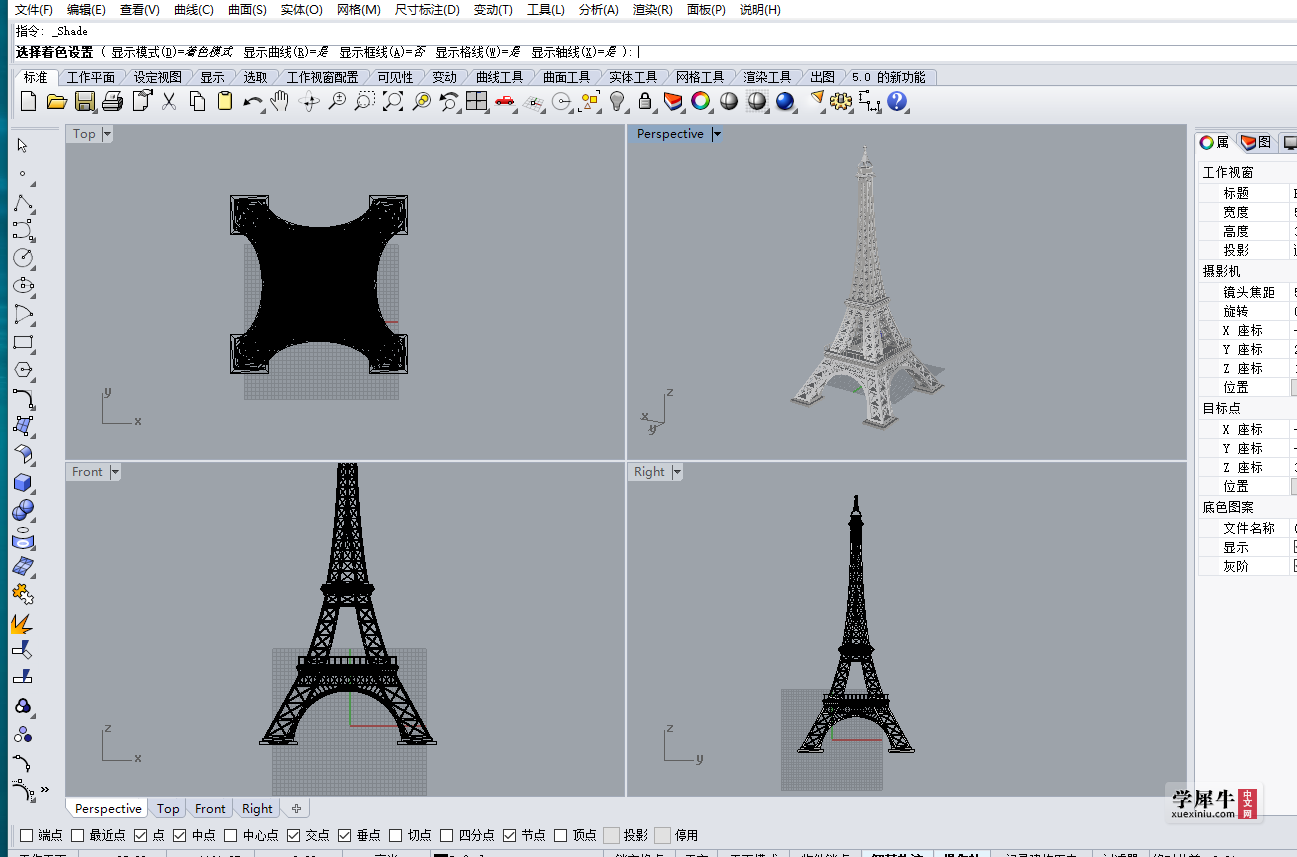Select the Front tab at the bottom
Image resolution: width=1297 pixels, height=857 pixels.
(x=210, y=809)
